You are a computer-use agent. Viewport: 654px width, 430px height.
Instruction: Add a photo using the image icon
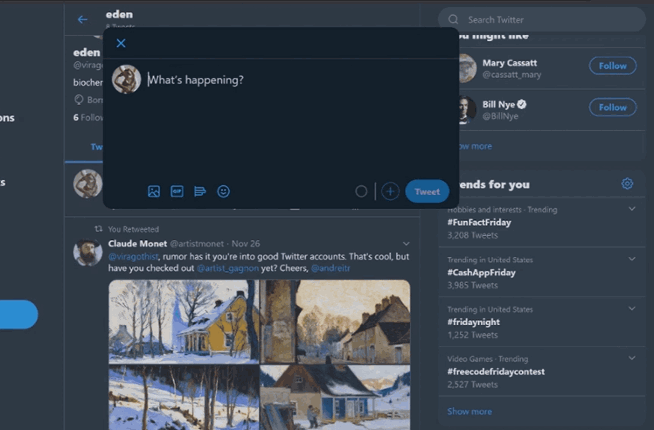point(153,191)
